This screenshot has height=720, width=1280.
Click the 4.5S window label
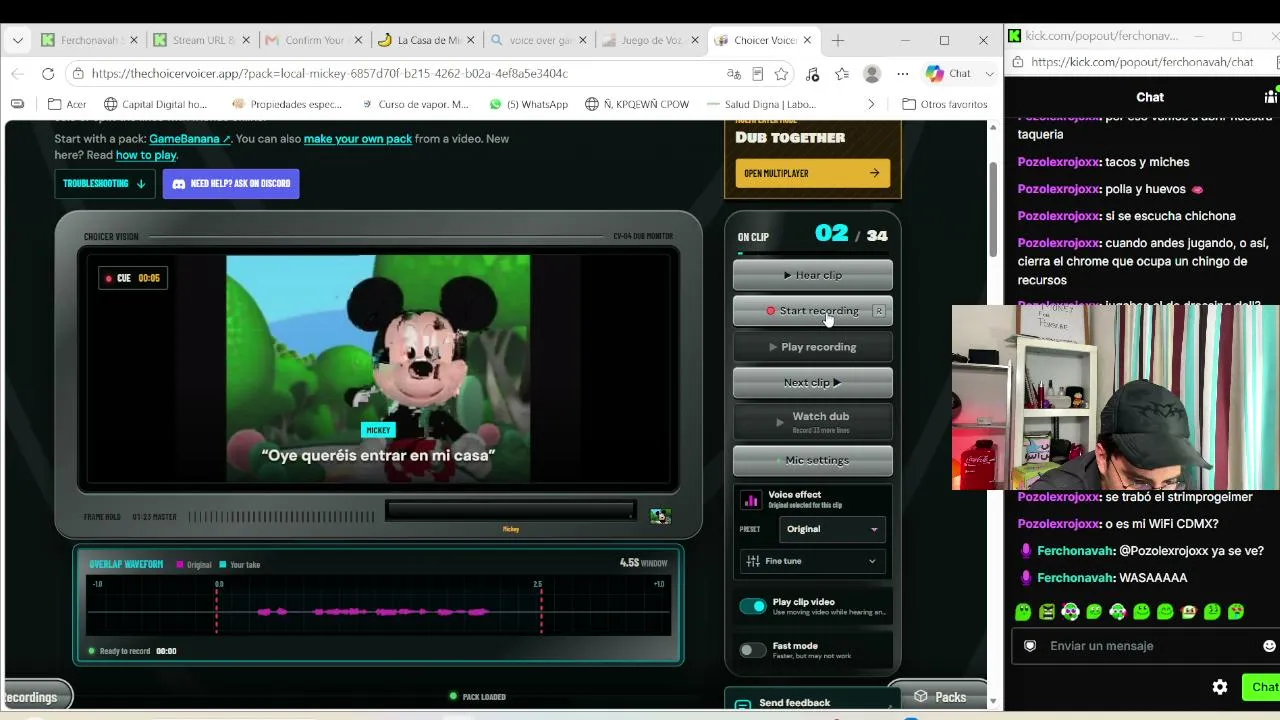tap(643, 563)
